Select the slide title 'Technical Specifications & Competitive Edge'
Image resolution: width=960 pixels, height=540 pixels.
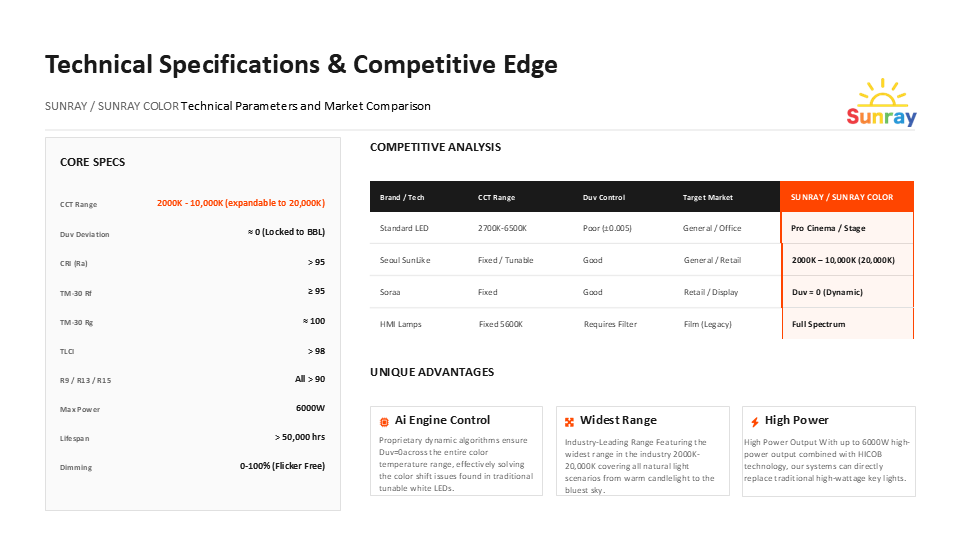point(301,65)
